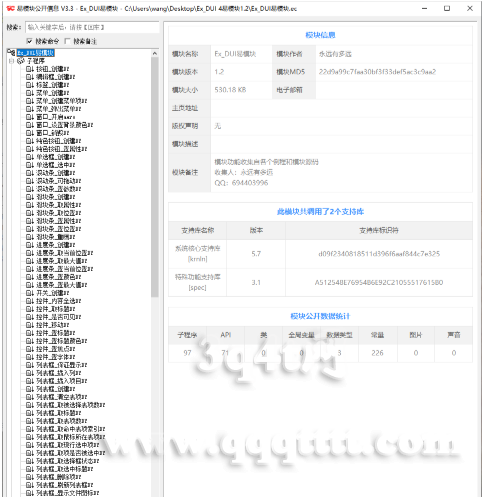Select the 滚动条_创建 tree row
The width and height of the screenshot is (484, 497).
(55, 173)
